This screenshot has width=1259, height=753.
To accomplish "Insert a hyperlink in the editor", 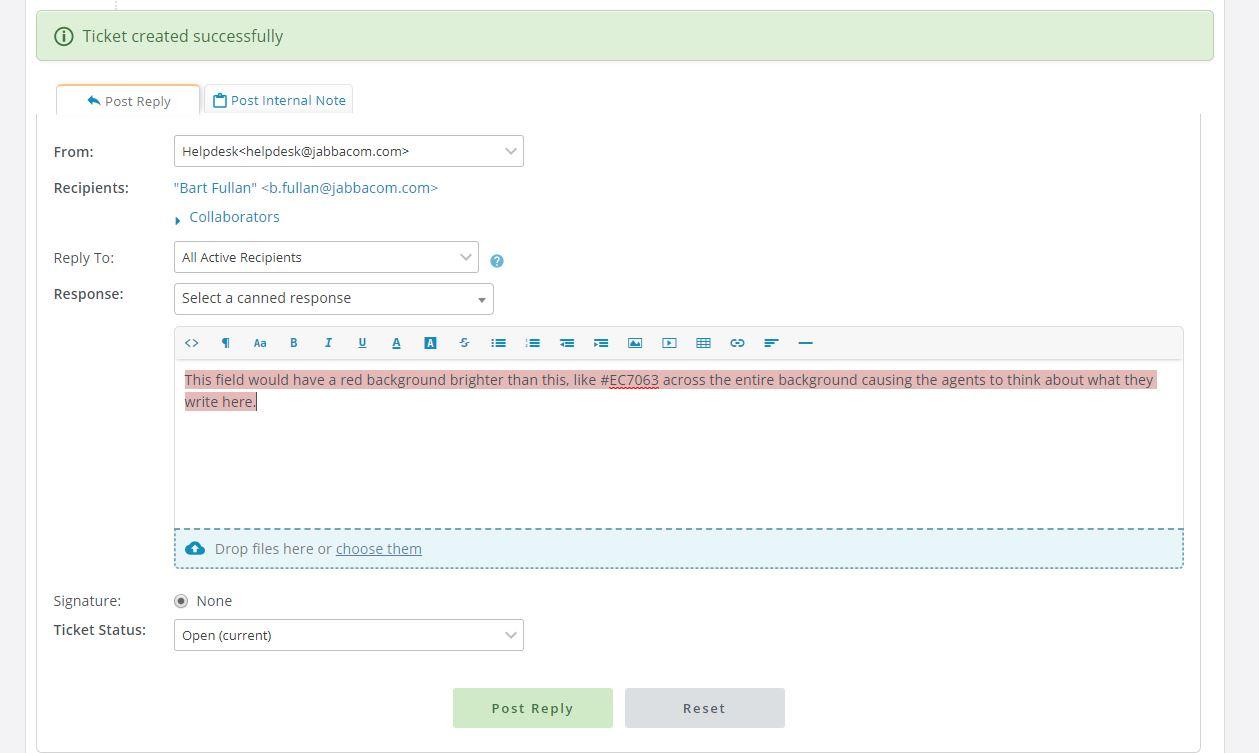I will (x=737, y=343).
